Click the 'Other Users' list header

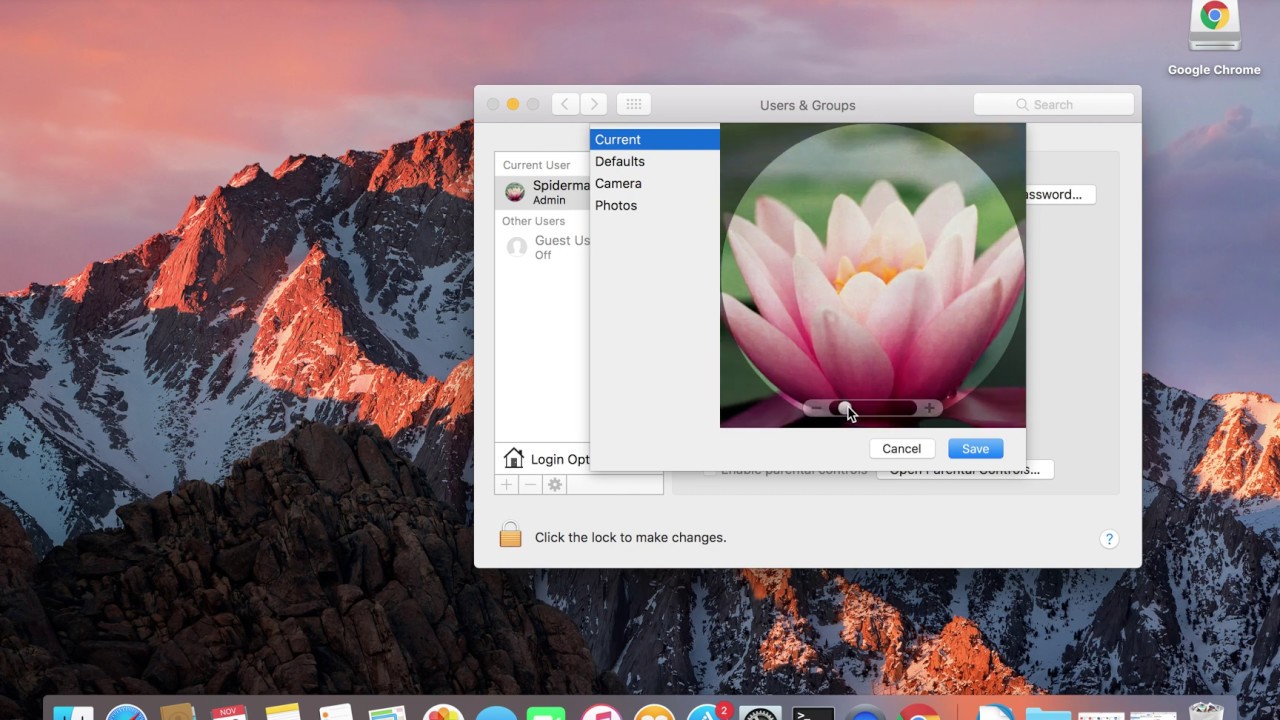tap(534, 221)
